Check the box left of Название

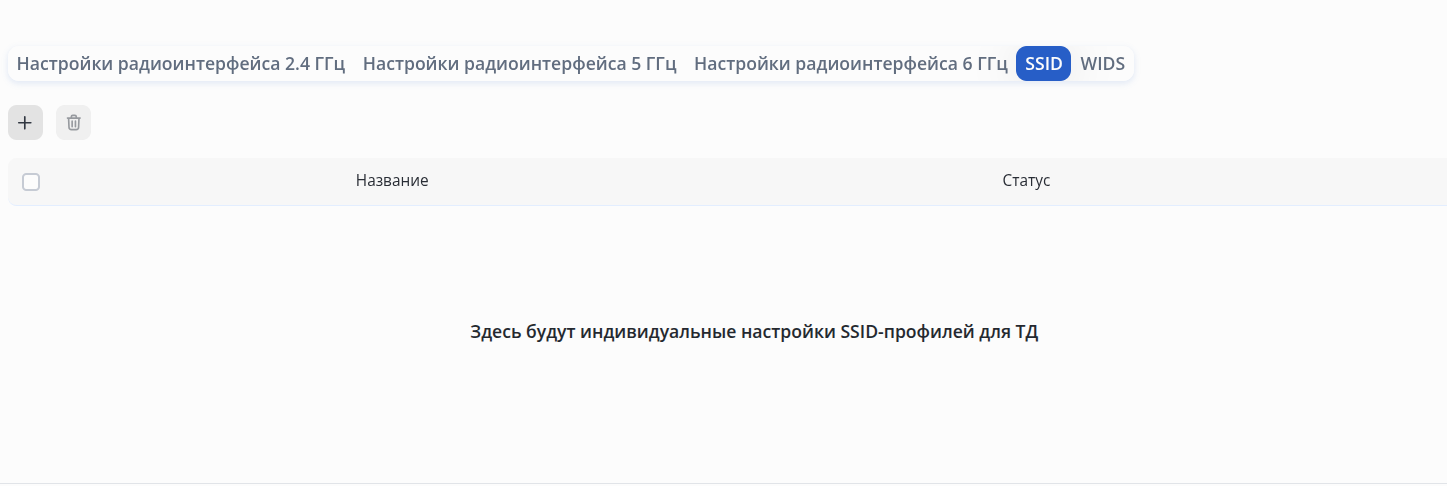click(x=31, y=181)
